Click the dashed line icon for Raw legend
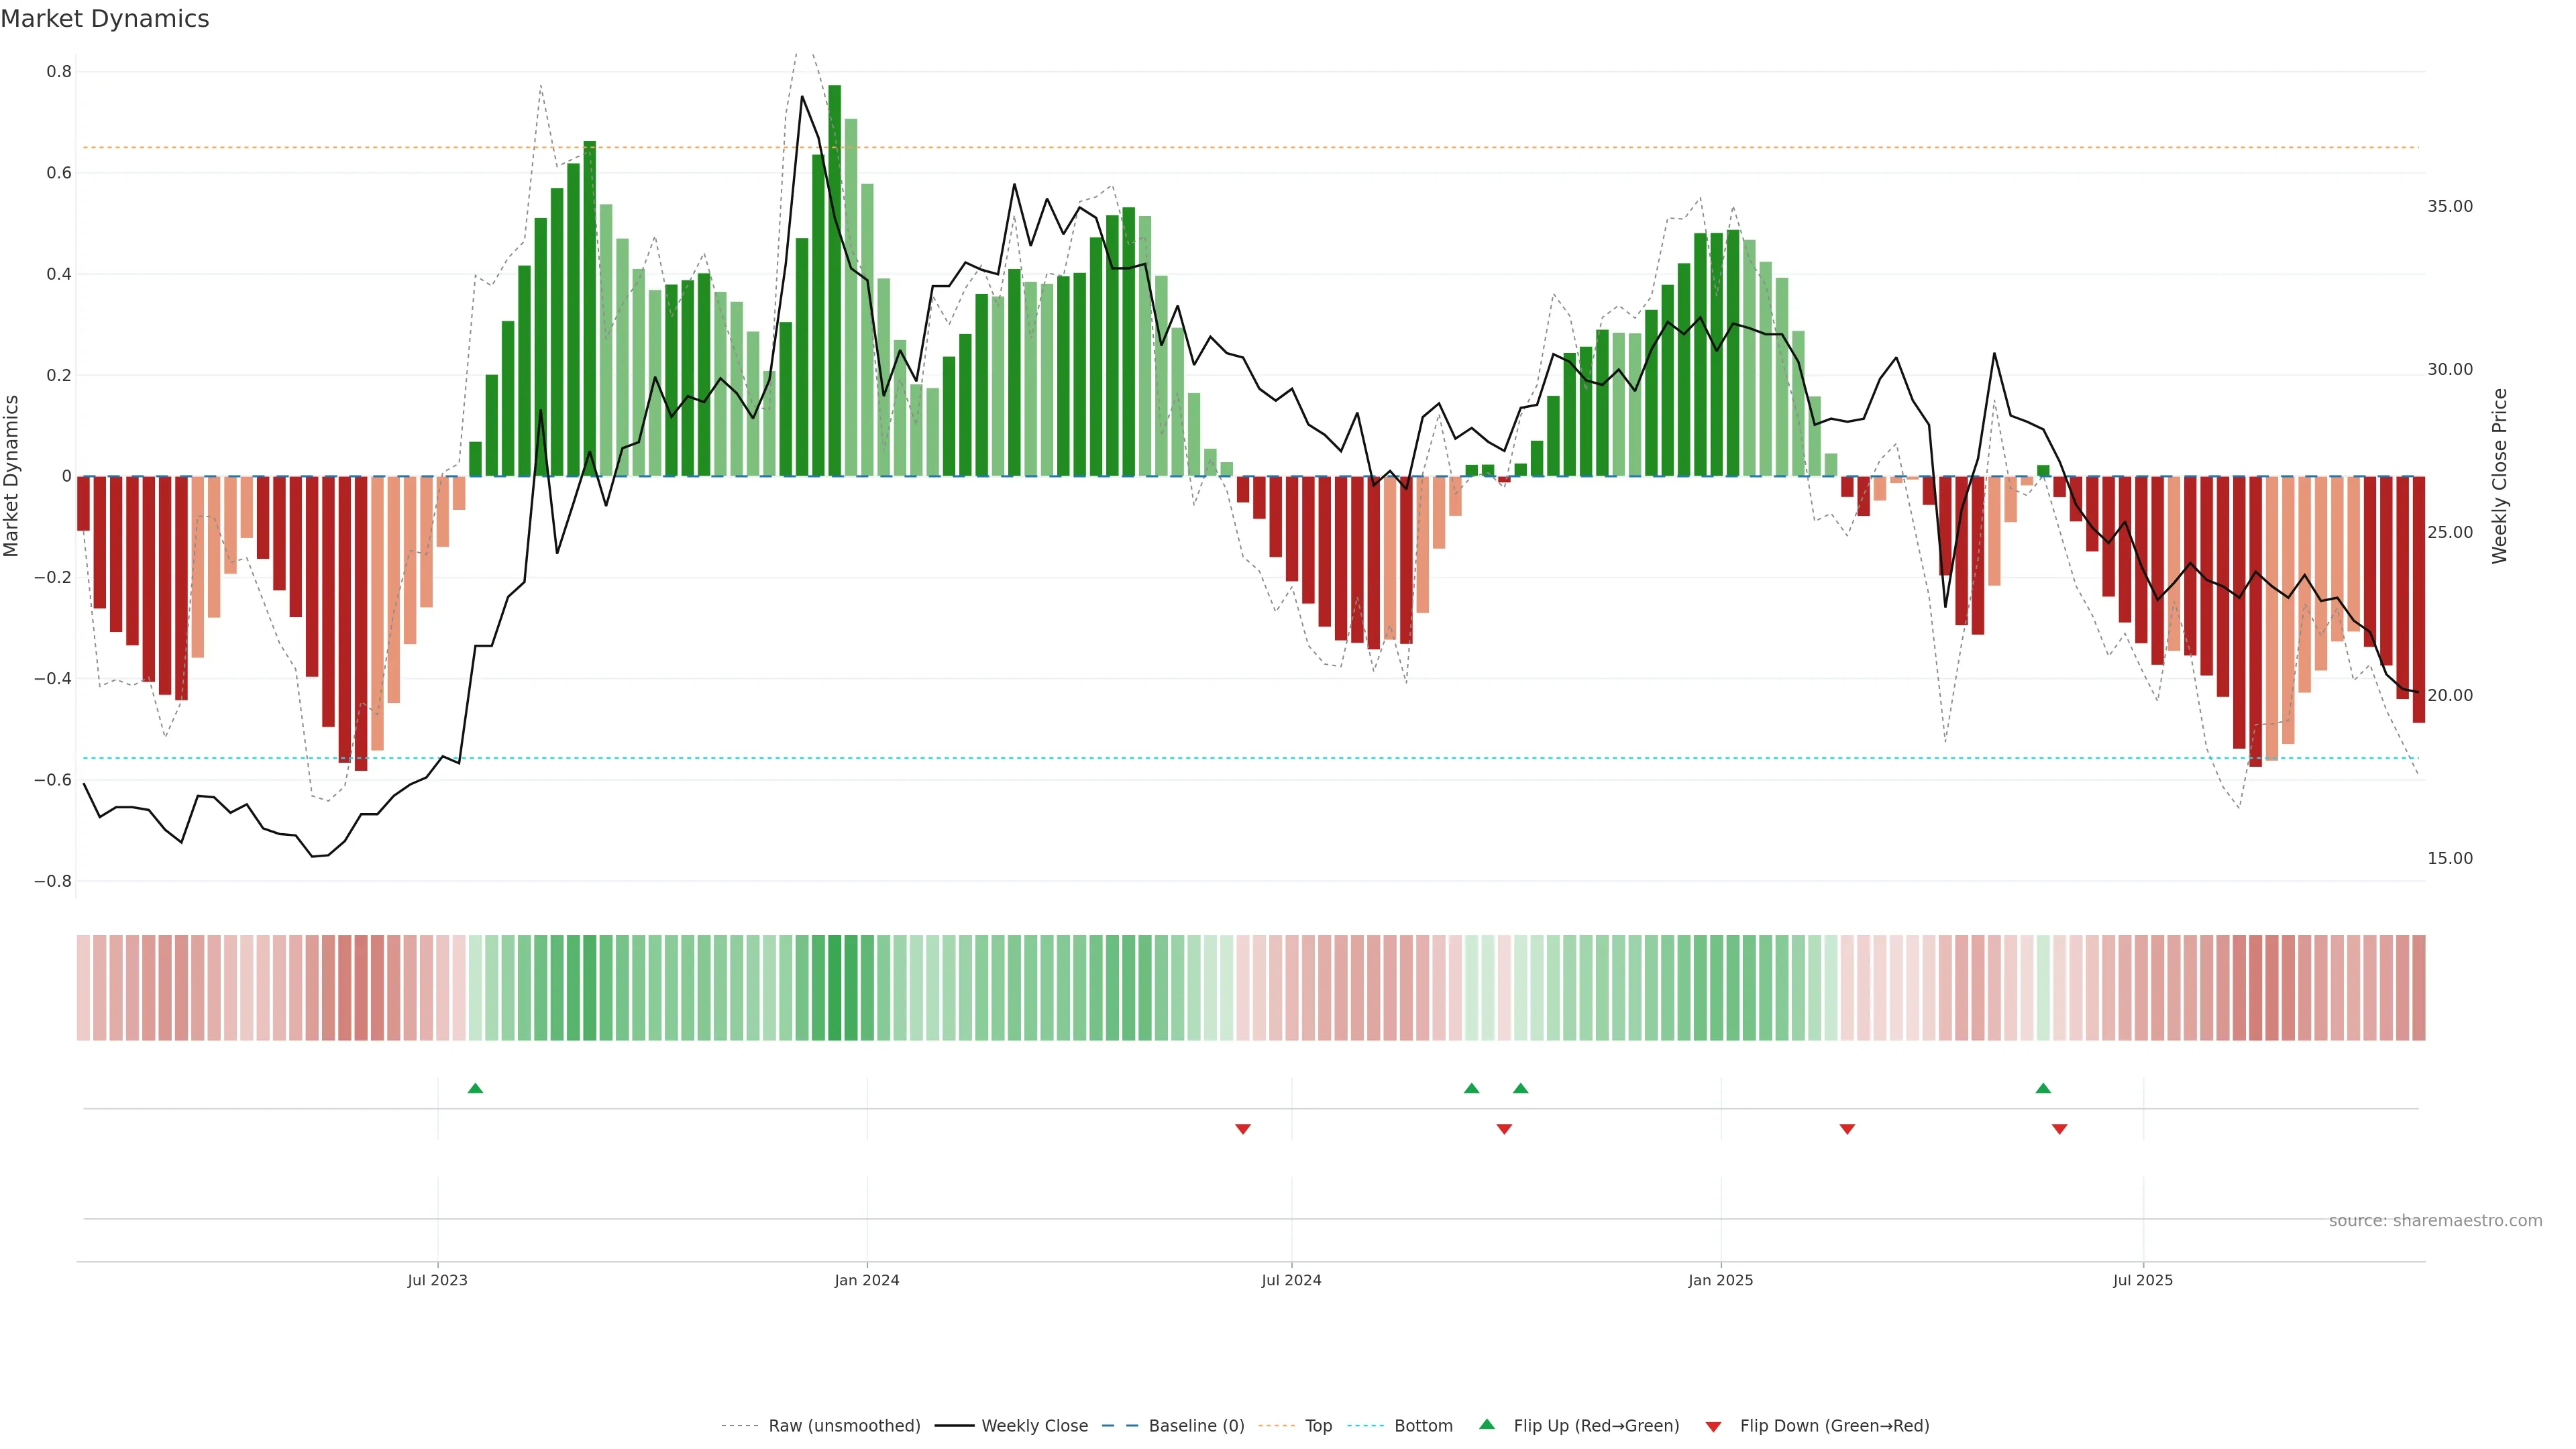2576x1449 pixels. click(739, 1426)
